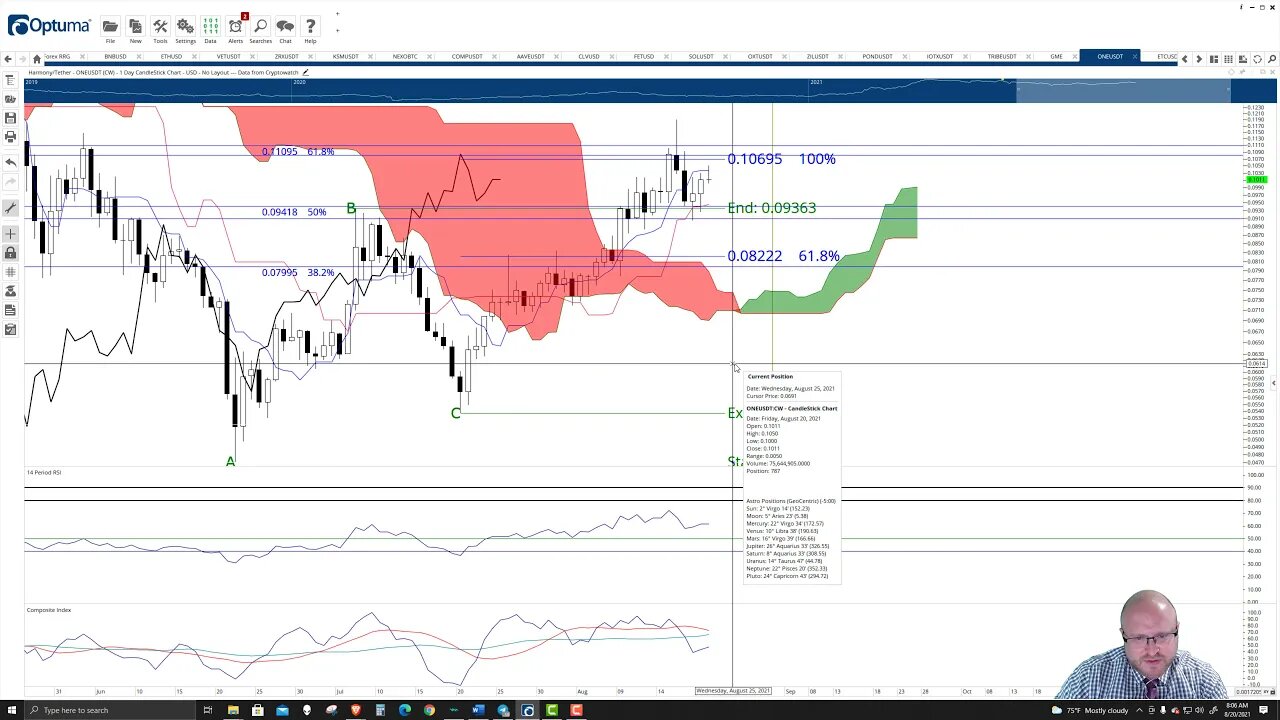Click the green current price tag on the scale
This screenshot has height=720, width=1280.
(1255, 179)
